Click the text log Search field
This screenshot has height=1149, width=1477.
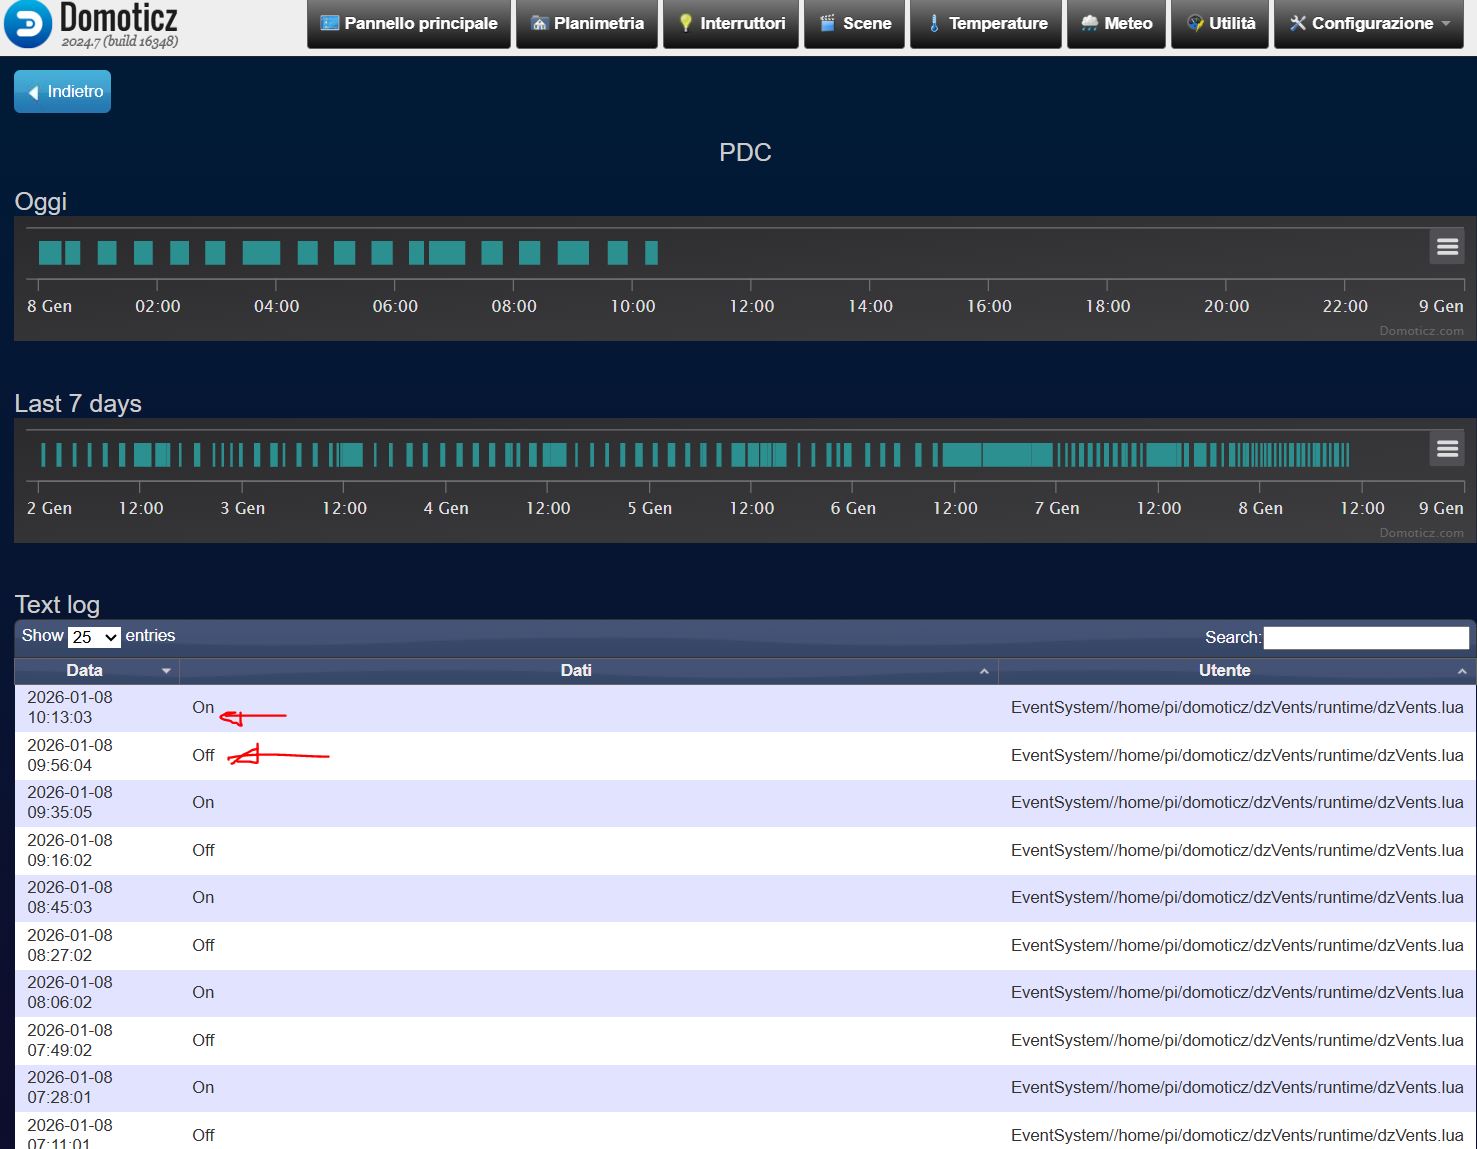point(1365,638)
